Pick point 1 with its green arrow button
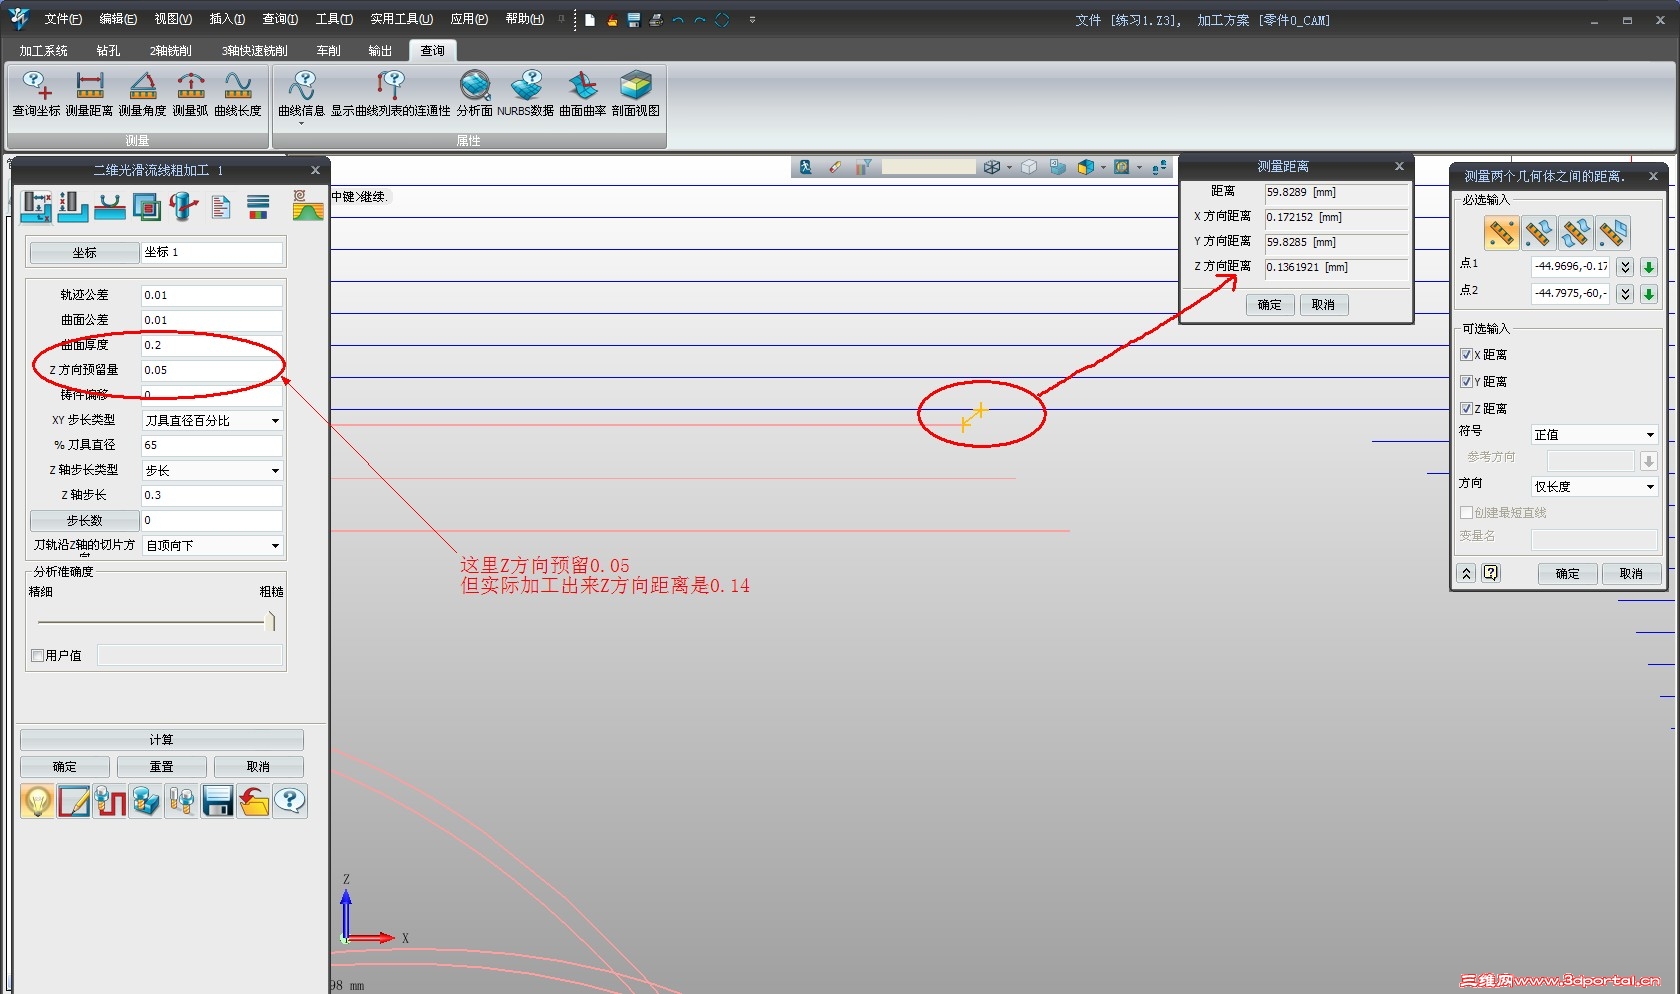1680x994 pixels. pyautogui.click(x=1649, y=267)
